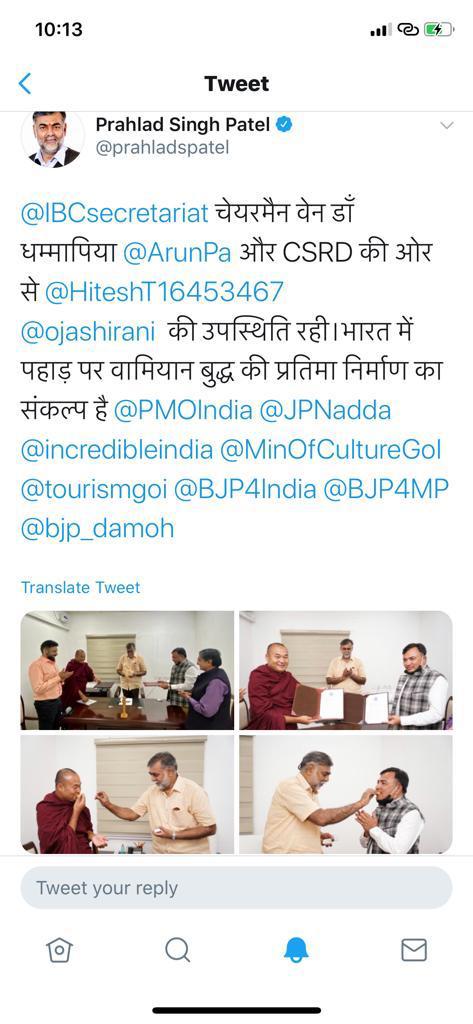Open the bottom-right sweet-feeding photo
Screen dimensions: 473x1024
[346, 794]
